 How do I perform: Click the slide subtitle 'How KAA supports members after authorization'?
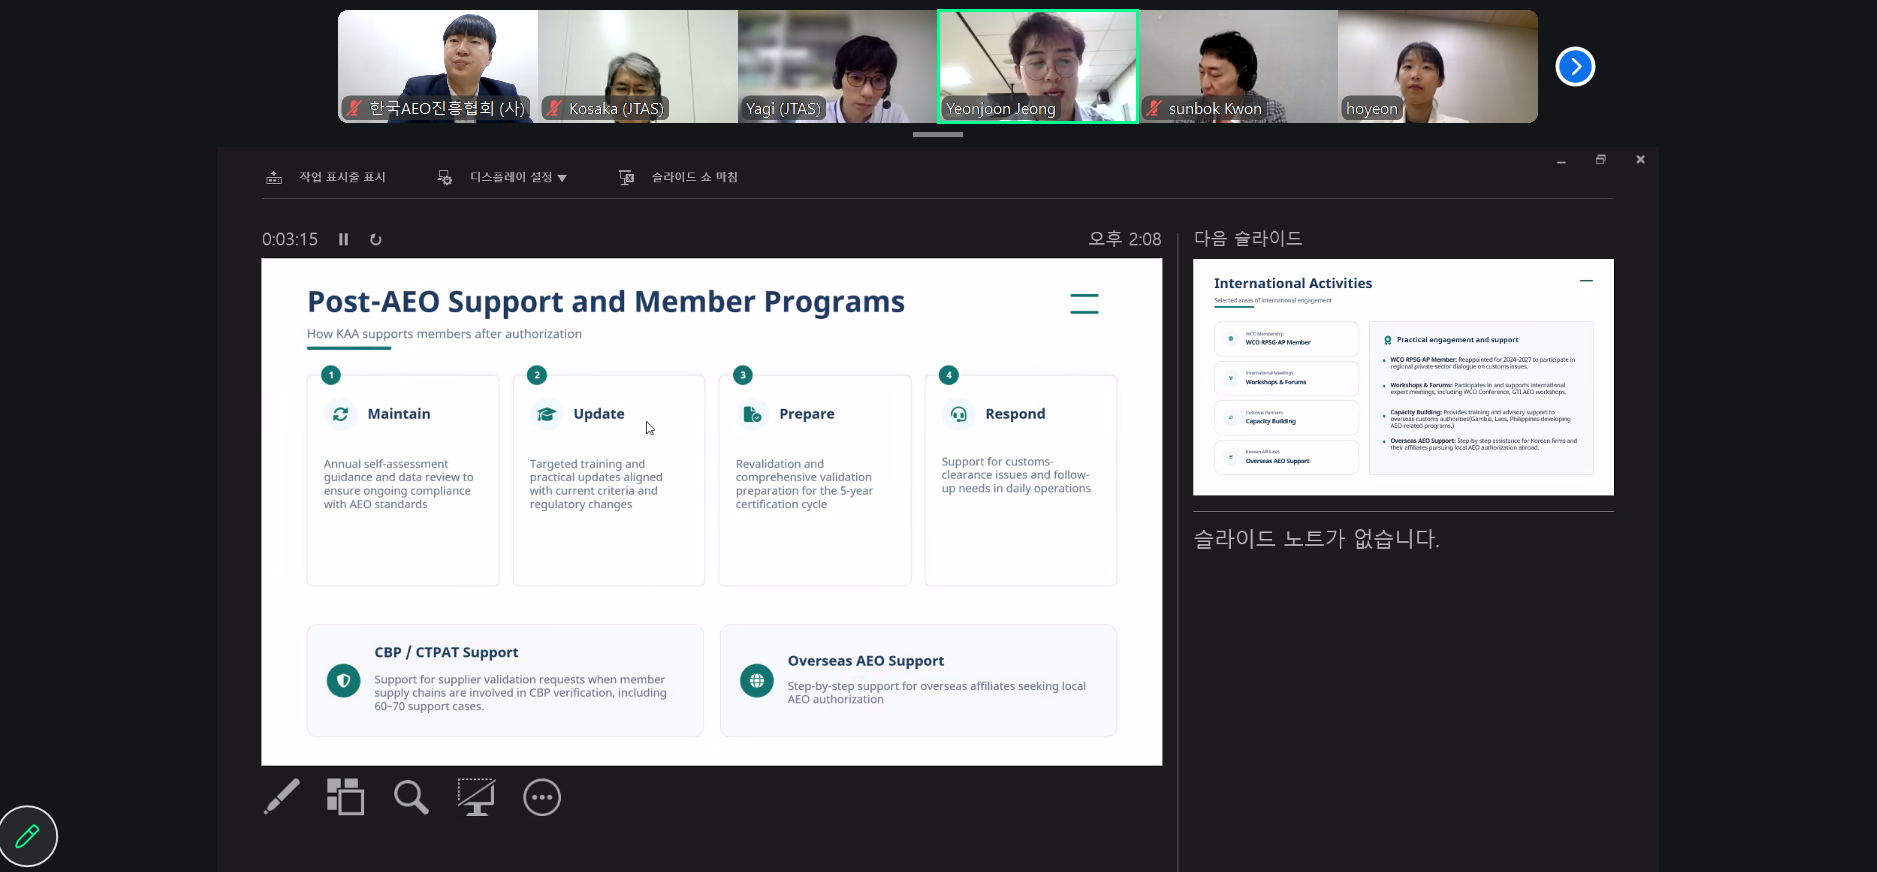[x=444, y=334]
